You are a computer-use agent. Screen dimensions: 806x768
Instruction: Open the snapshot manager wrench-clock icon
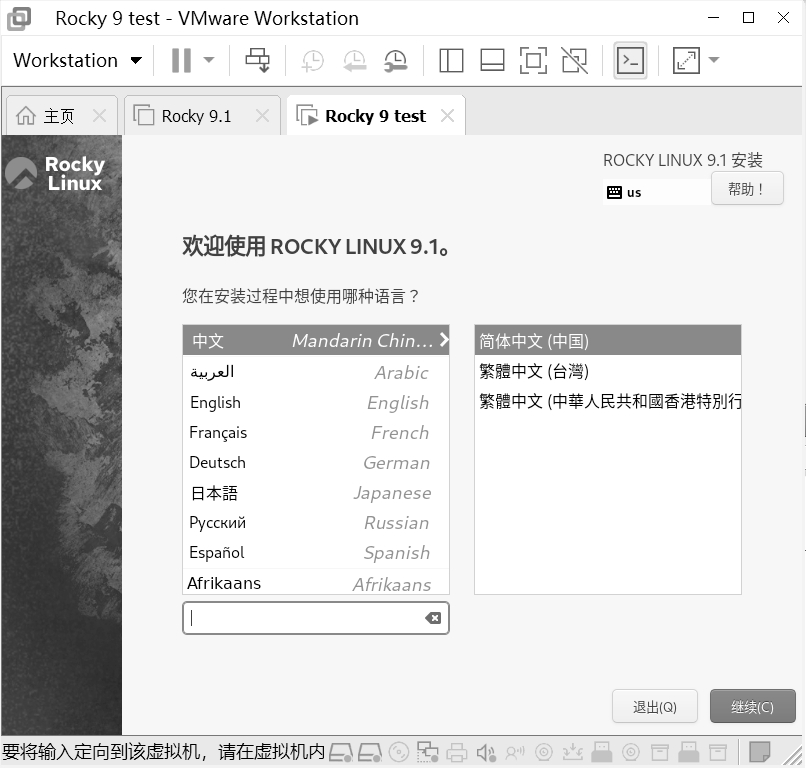click(396, 60)
